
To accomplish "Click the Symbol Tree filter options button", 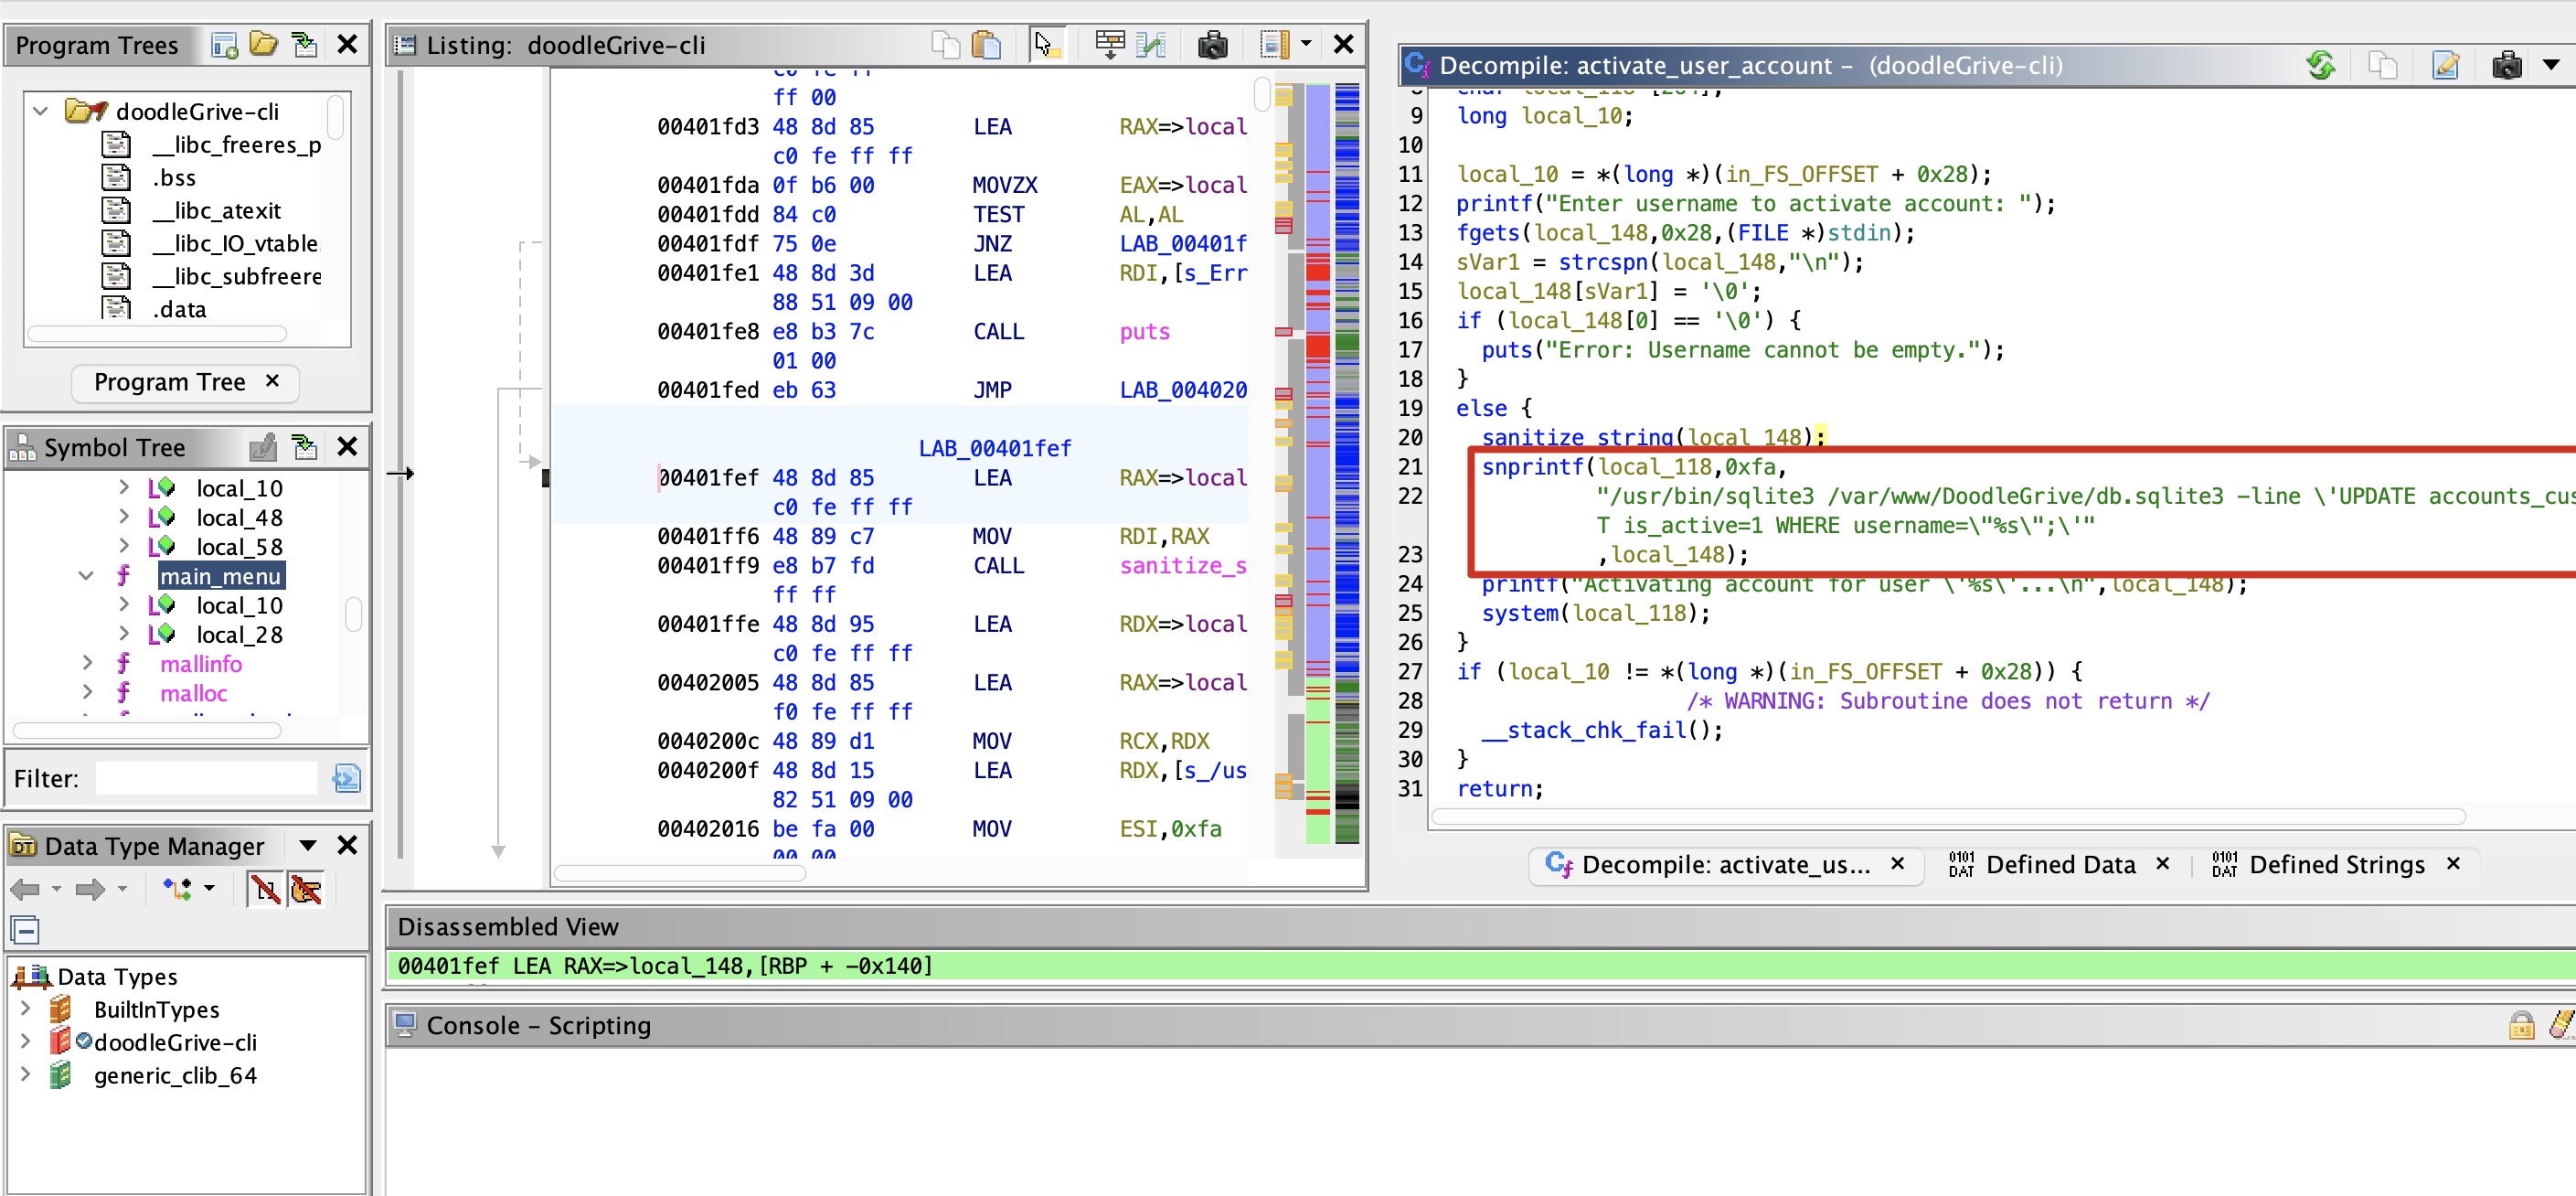I will pos(346,778).
